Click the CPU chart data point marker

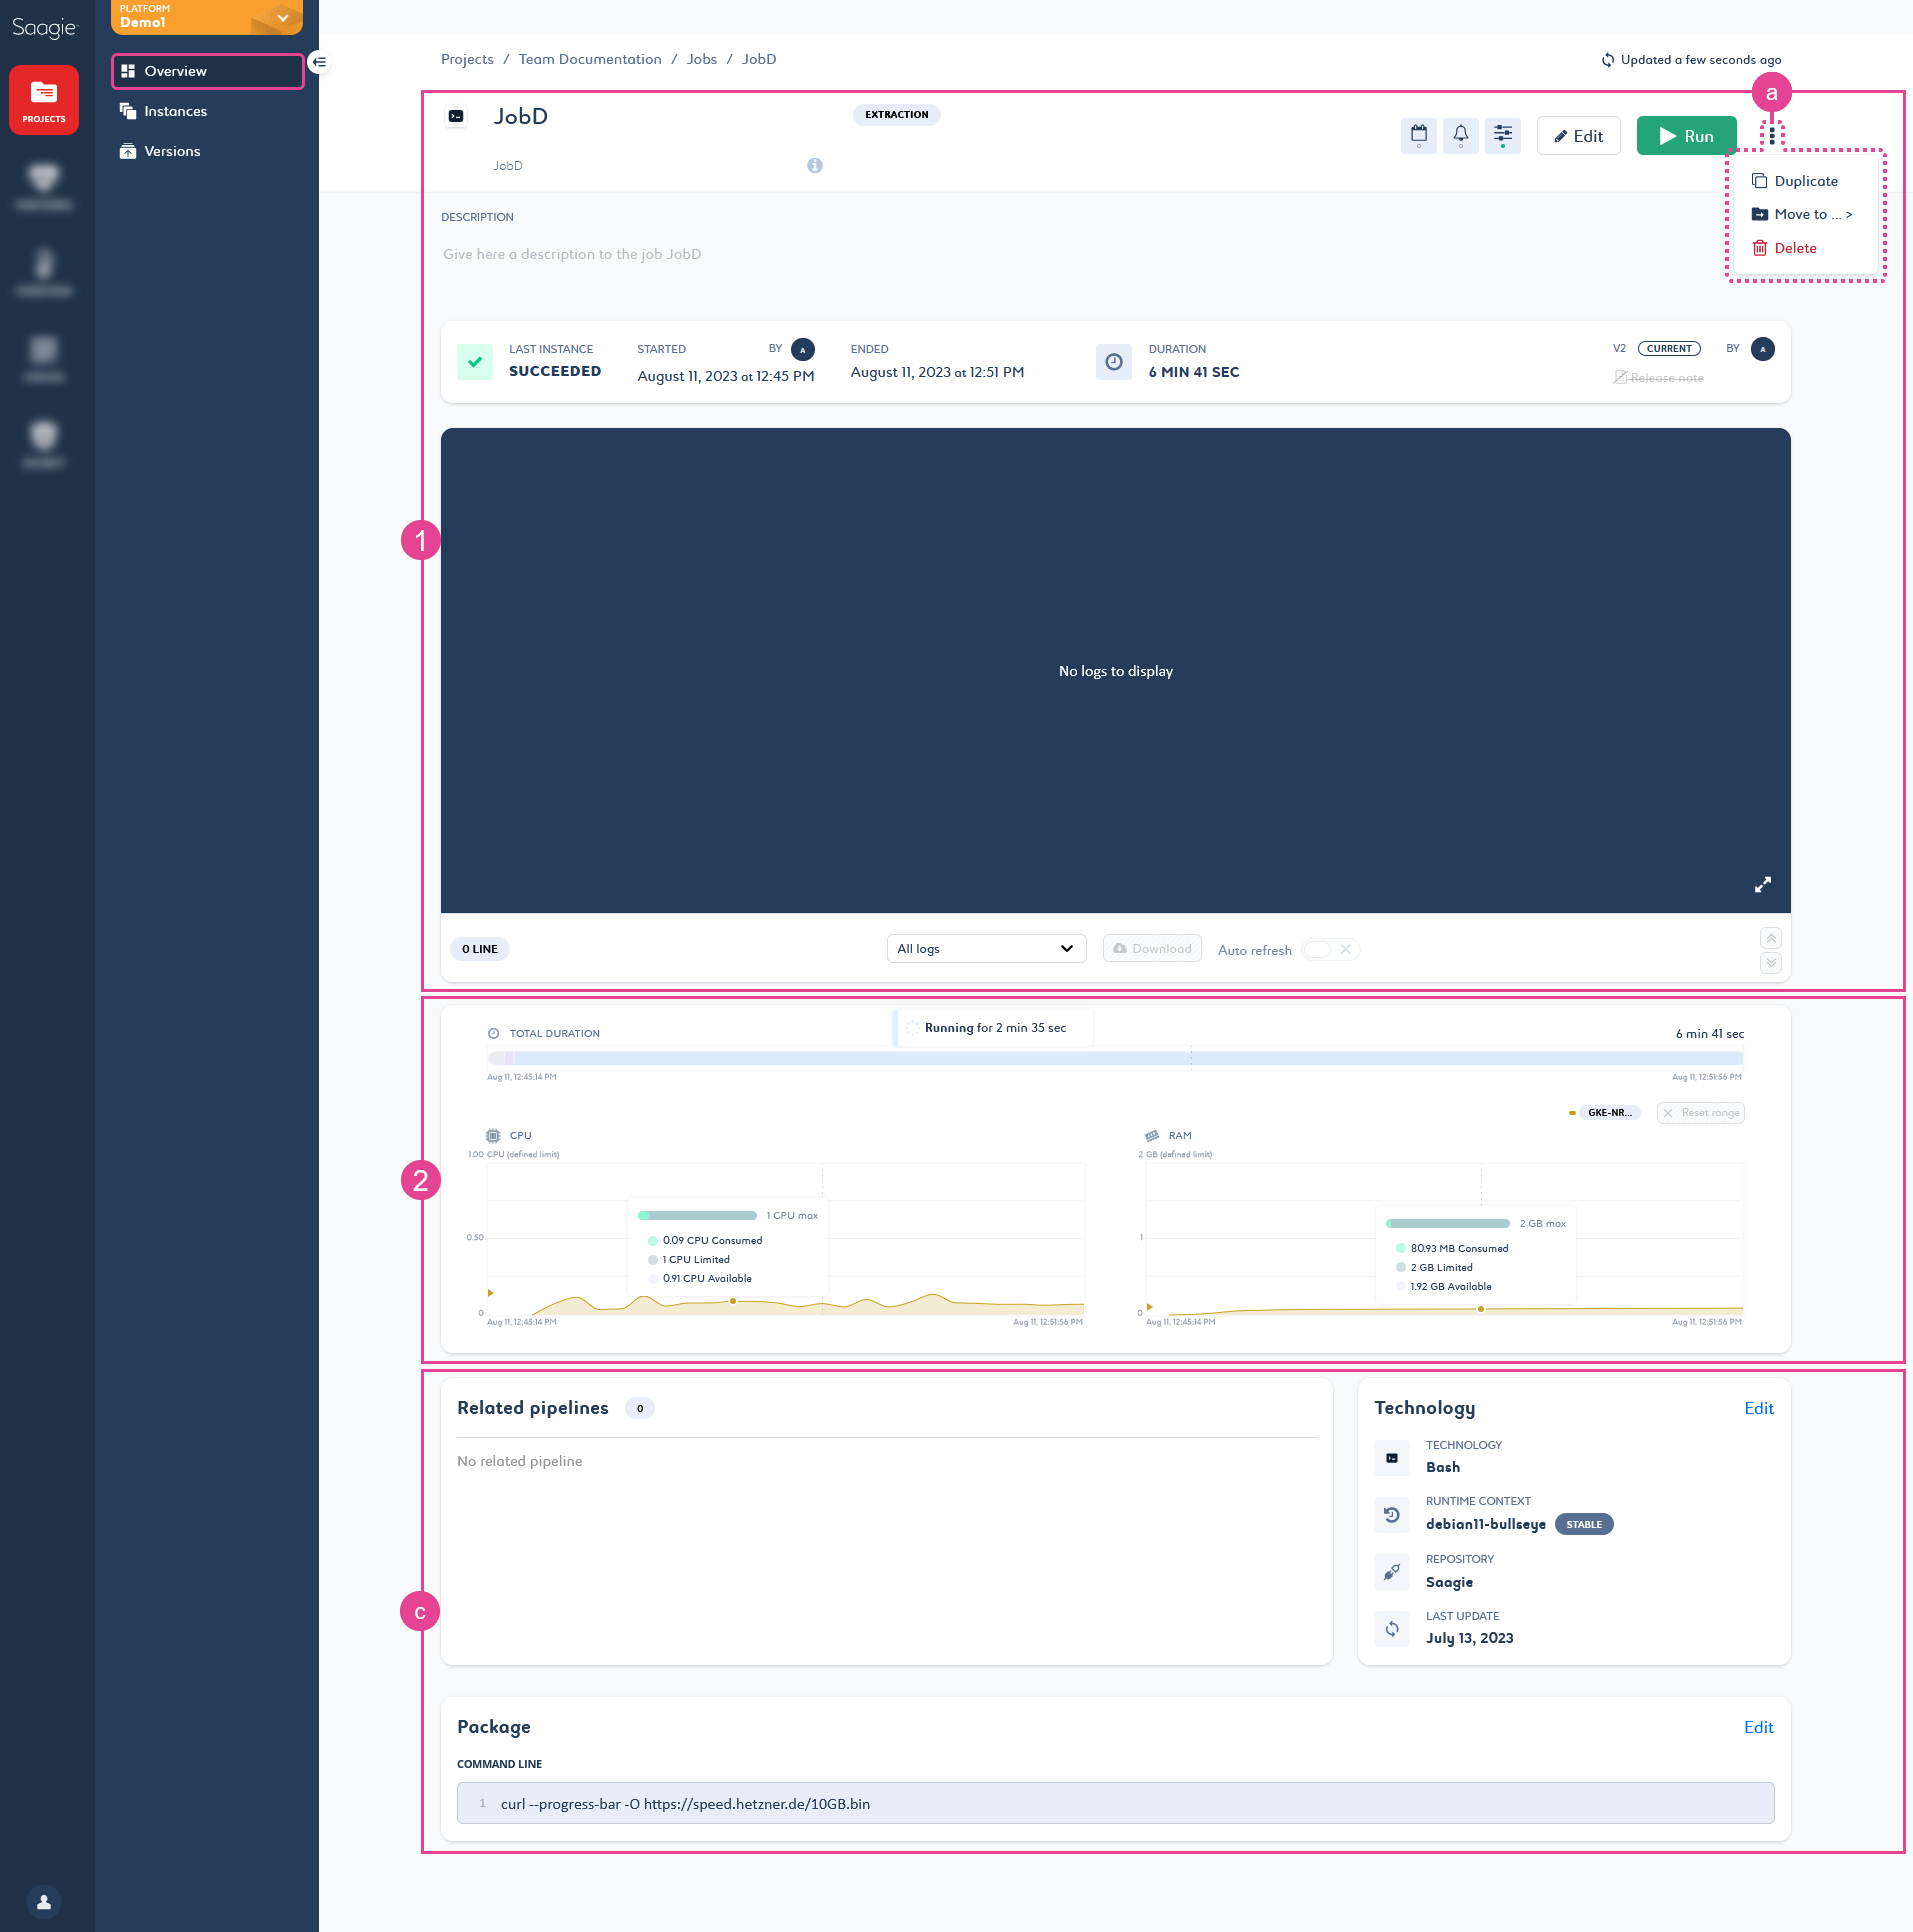733,1301
